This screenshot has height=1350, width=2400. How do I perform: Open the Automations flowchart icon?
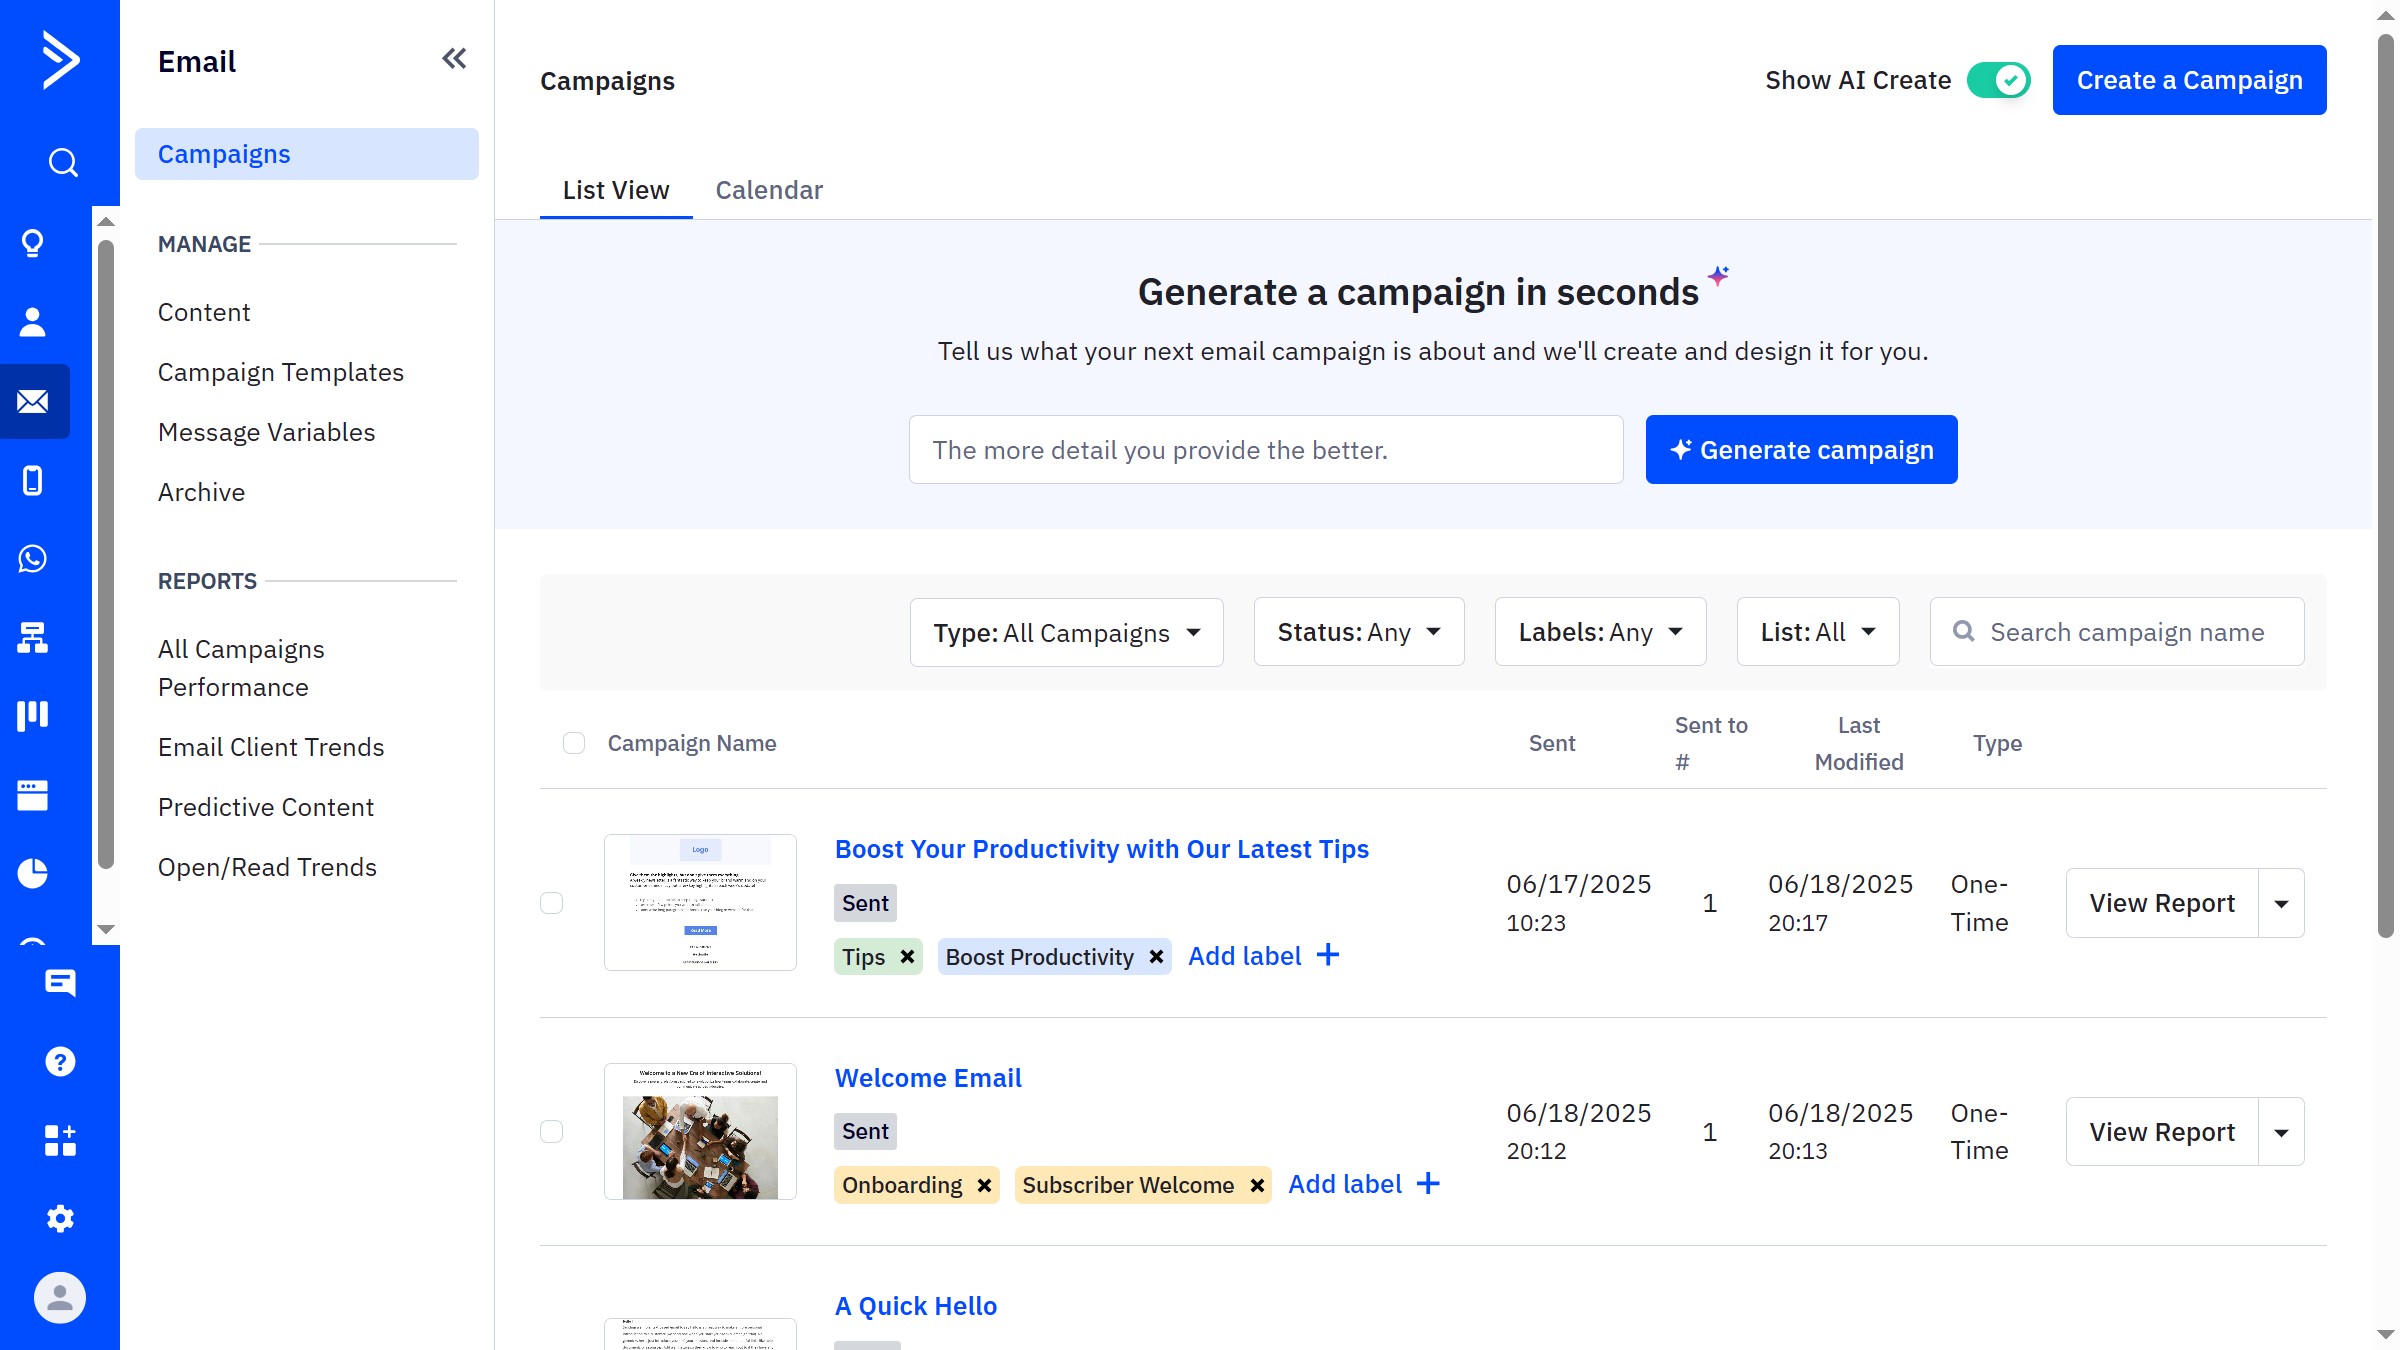click(x=33, y=639)
